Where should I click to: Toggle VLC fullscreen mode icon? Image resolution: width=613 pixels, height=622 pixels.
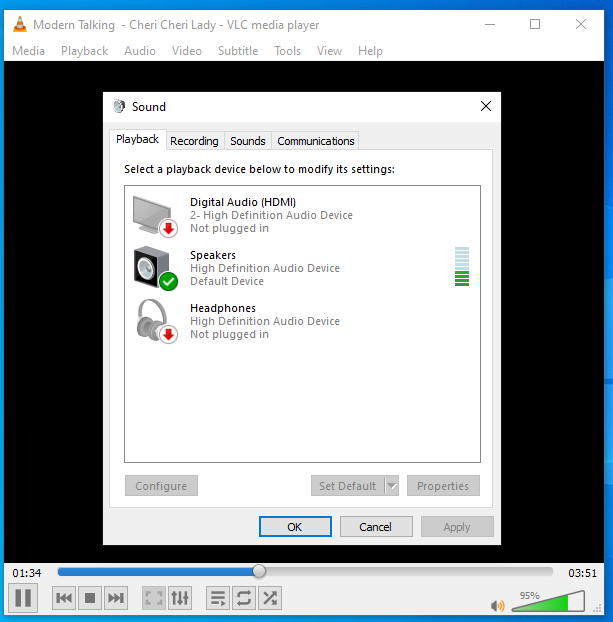[154, 598]
